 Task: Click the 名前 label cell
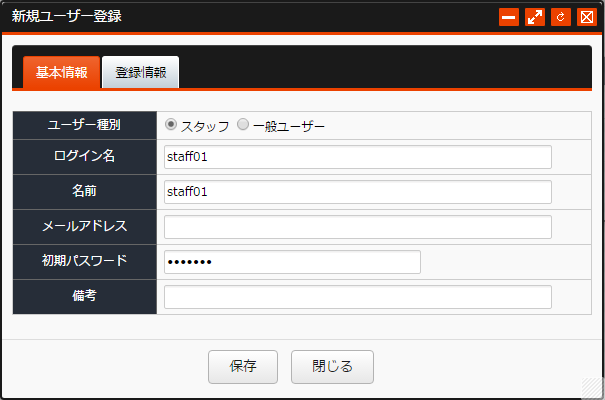click(84, 192)
